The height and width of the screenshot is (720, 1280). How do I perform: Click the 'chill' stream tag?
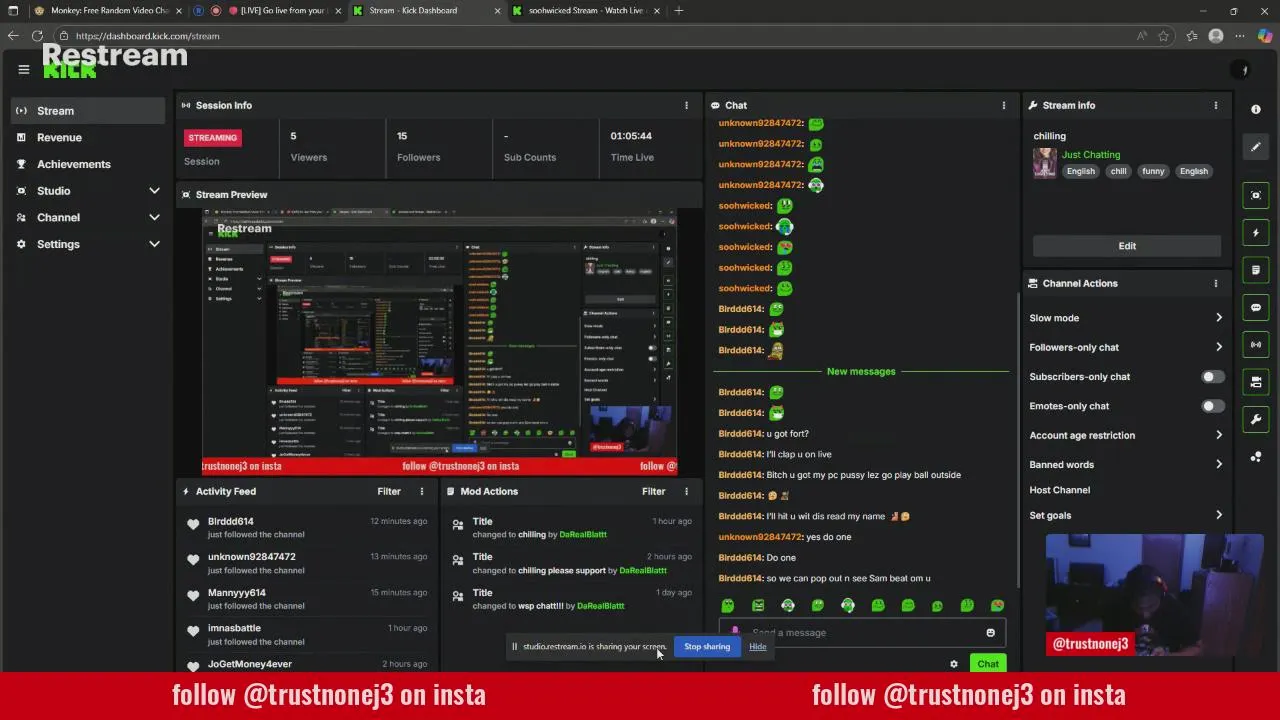click(1118, 171)
